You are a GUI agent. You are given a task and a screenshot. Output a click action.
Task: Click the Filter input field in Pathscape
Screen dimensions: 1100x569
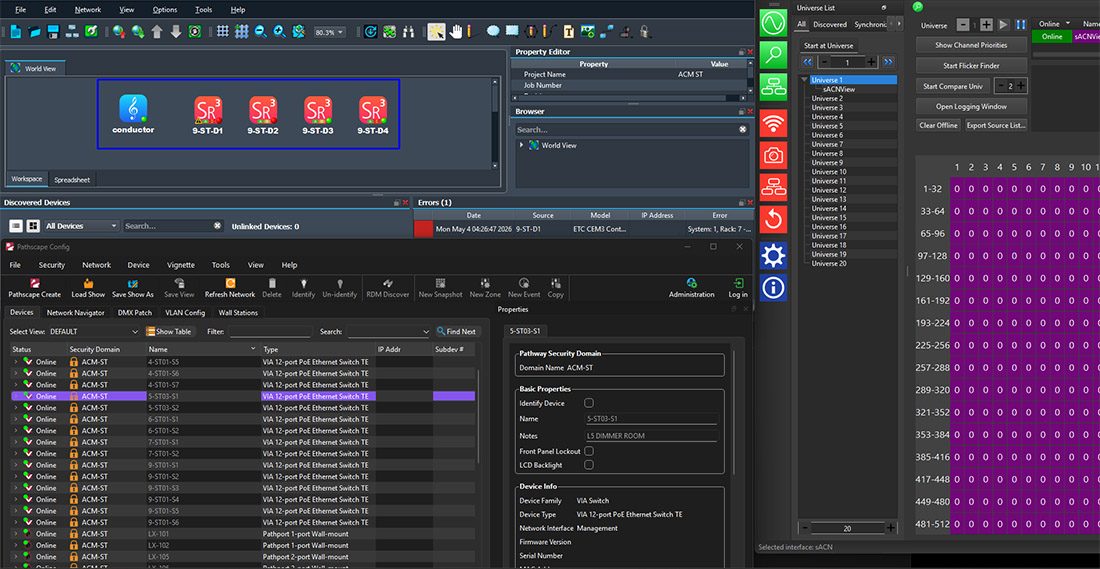click(271, 331)
